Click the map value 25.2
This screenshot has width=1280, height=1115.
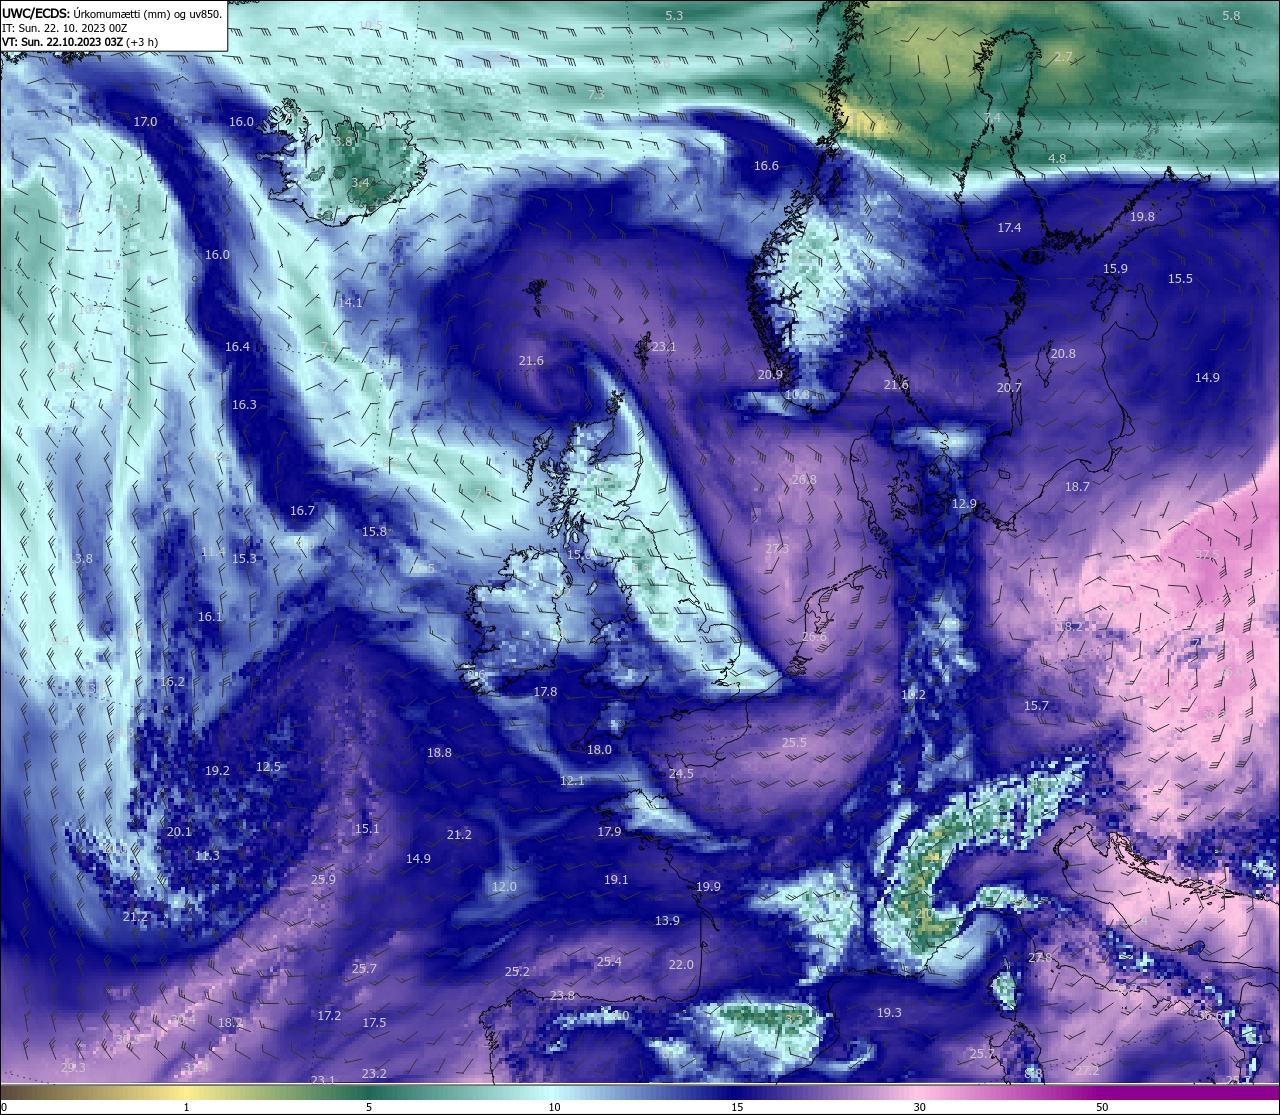517,972
